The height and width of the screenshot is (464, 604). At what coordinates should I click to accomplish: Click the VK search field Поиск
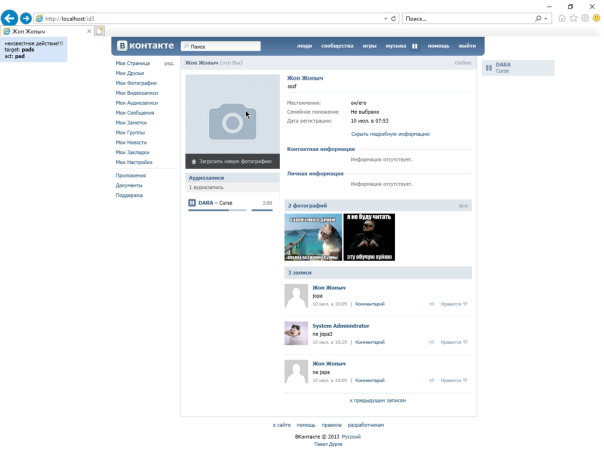tap(221, 46)
